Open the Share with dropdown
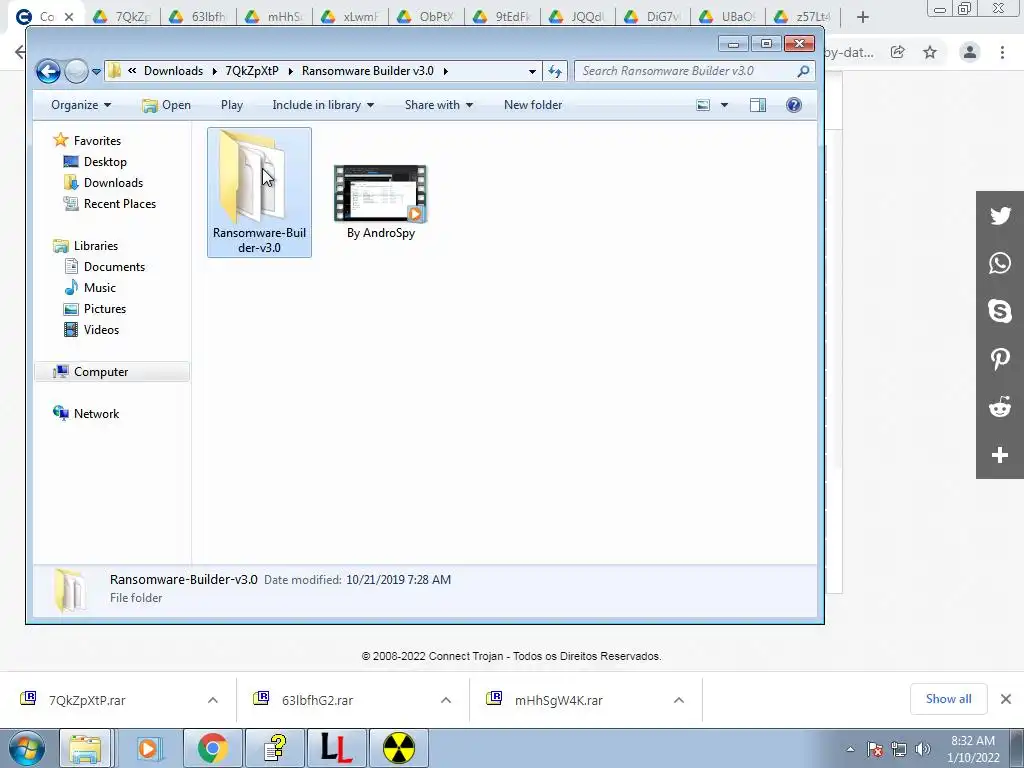1024x768 pixels. point(439,104)
